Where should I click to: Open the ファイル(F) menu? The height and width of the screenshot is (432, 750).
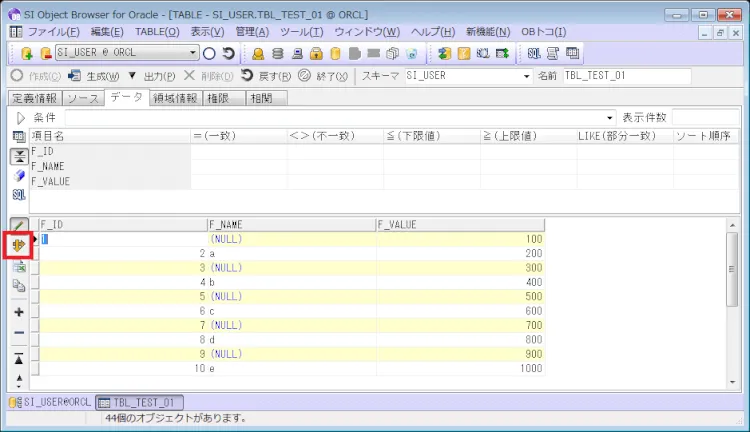pos(53,32)
